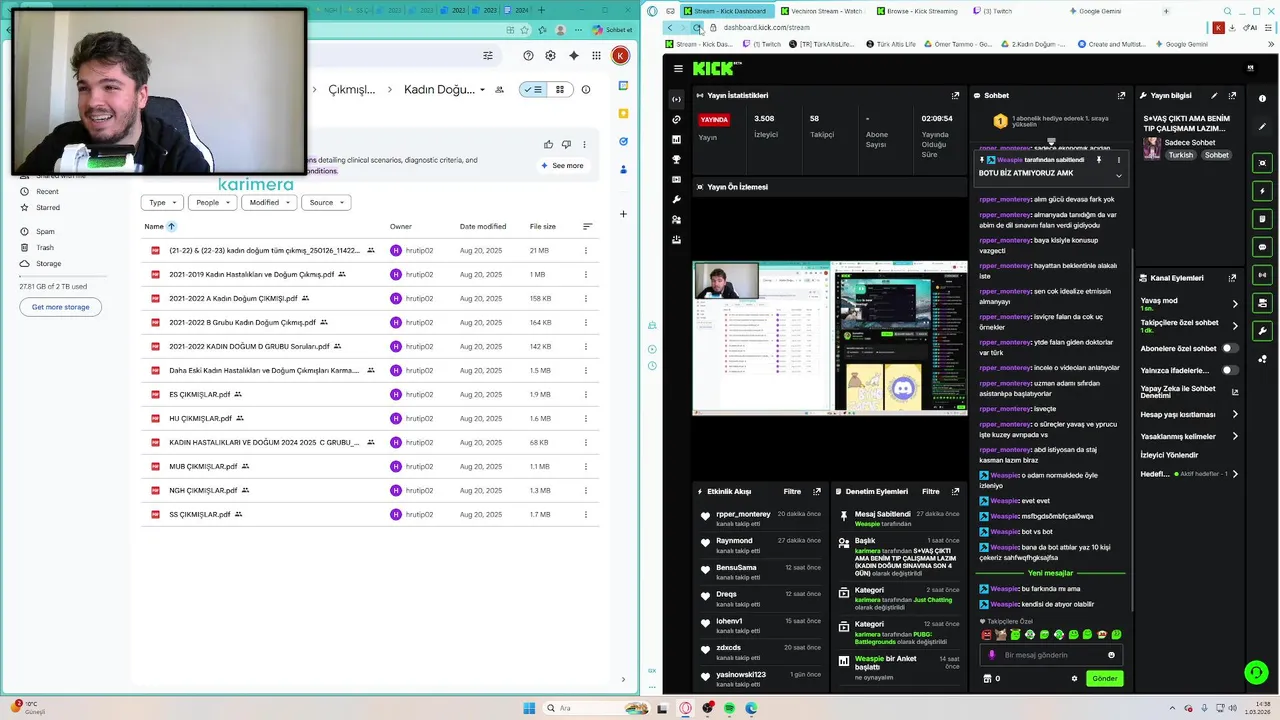
Task: Open the stream icon in Kick left sidebar
Action: click(x=677, y=99)
